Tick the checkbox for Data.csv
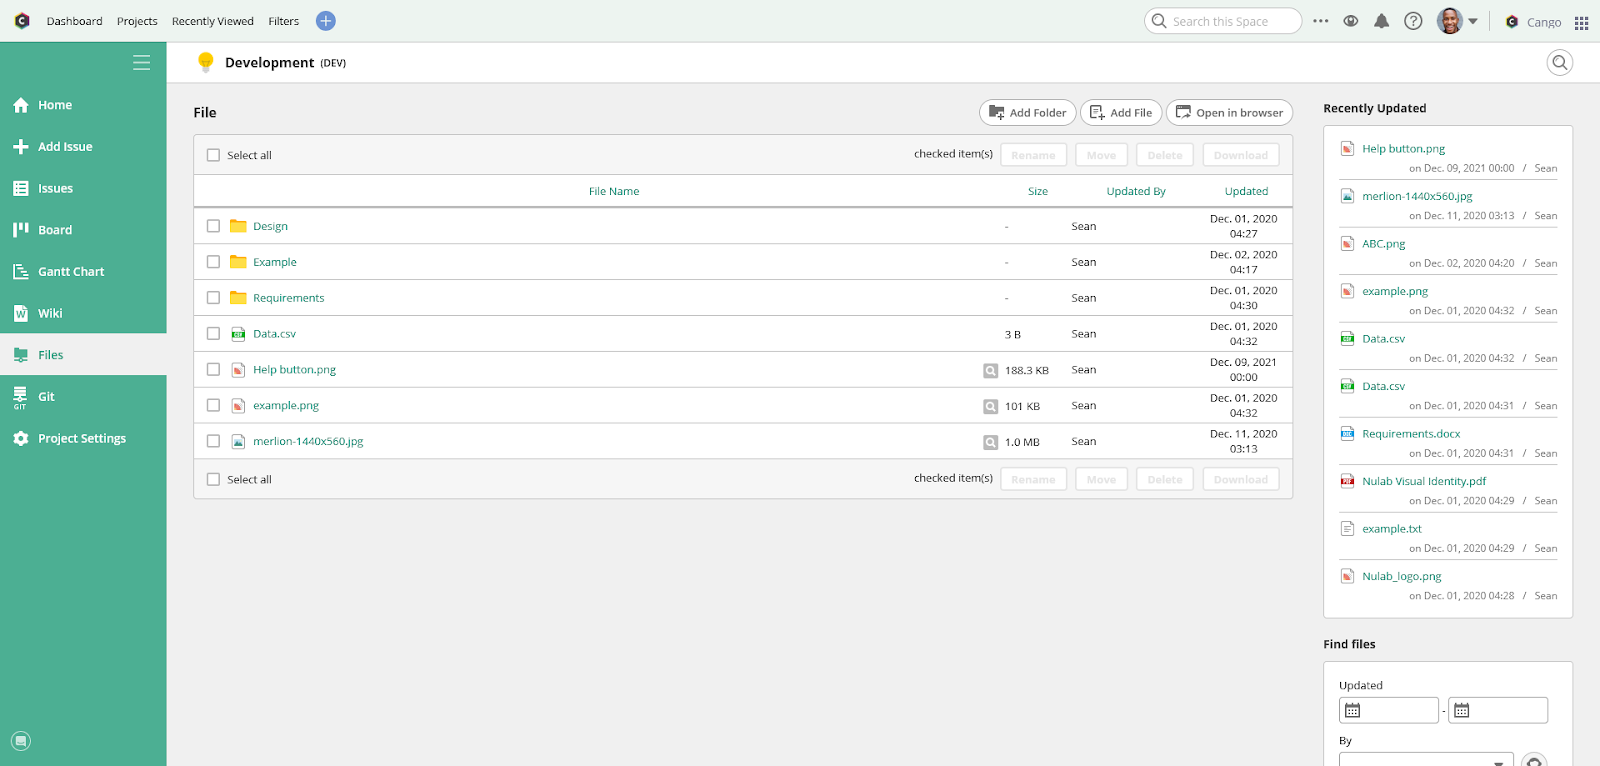Screen dimensions: 1600x766 click(213, 334)
